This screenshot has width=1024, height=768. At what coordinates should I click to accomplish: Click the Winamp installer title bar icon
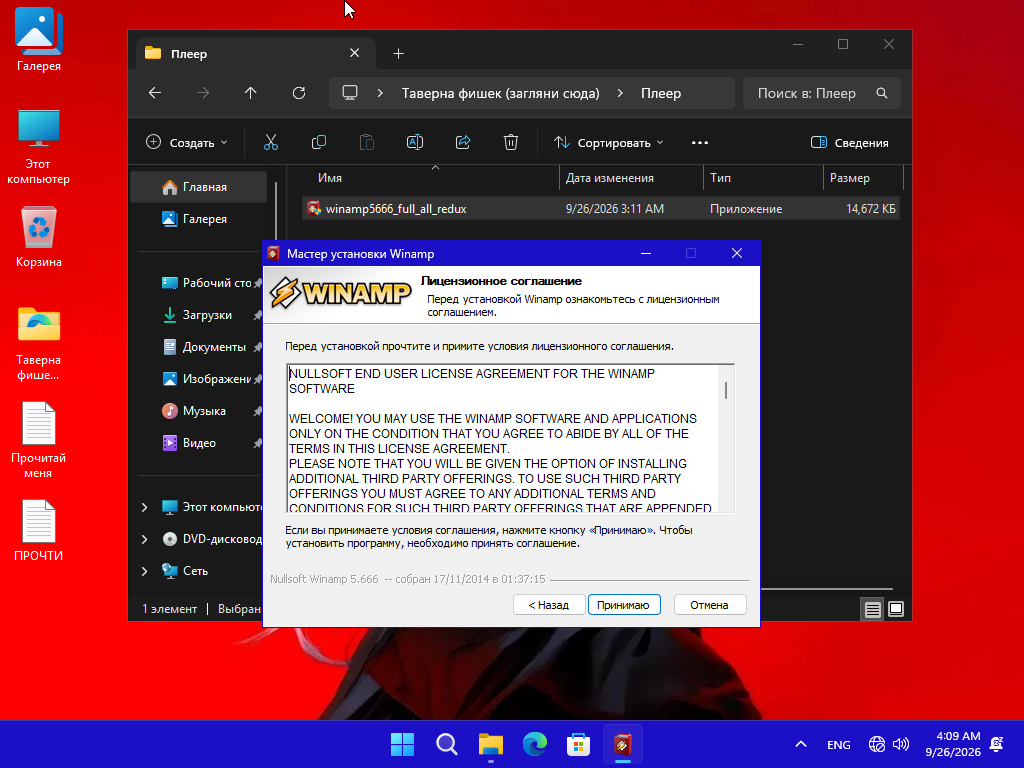pyautogui.click(x=274, y=253)
